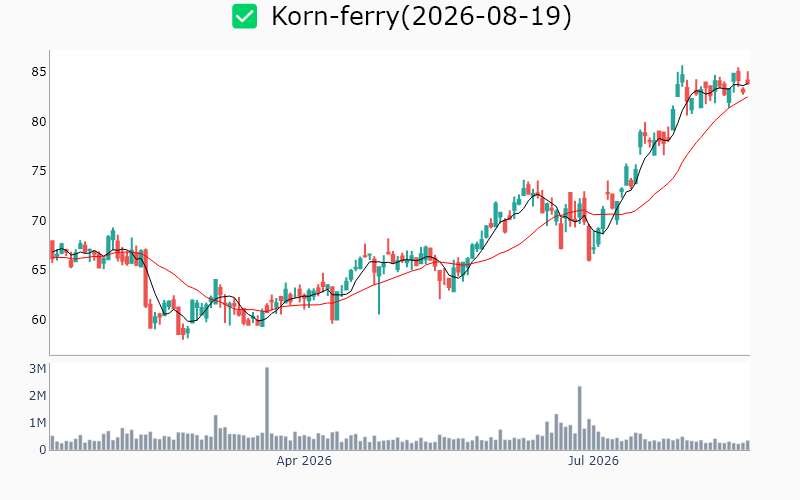
Task: Click the red moving average line end near 82
Action: [747, 97]
